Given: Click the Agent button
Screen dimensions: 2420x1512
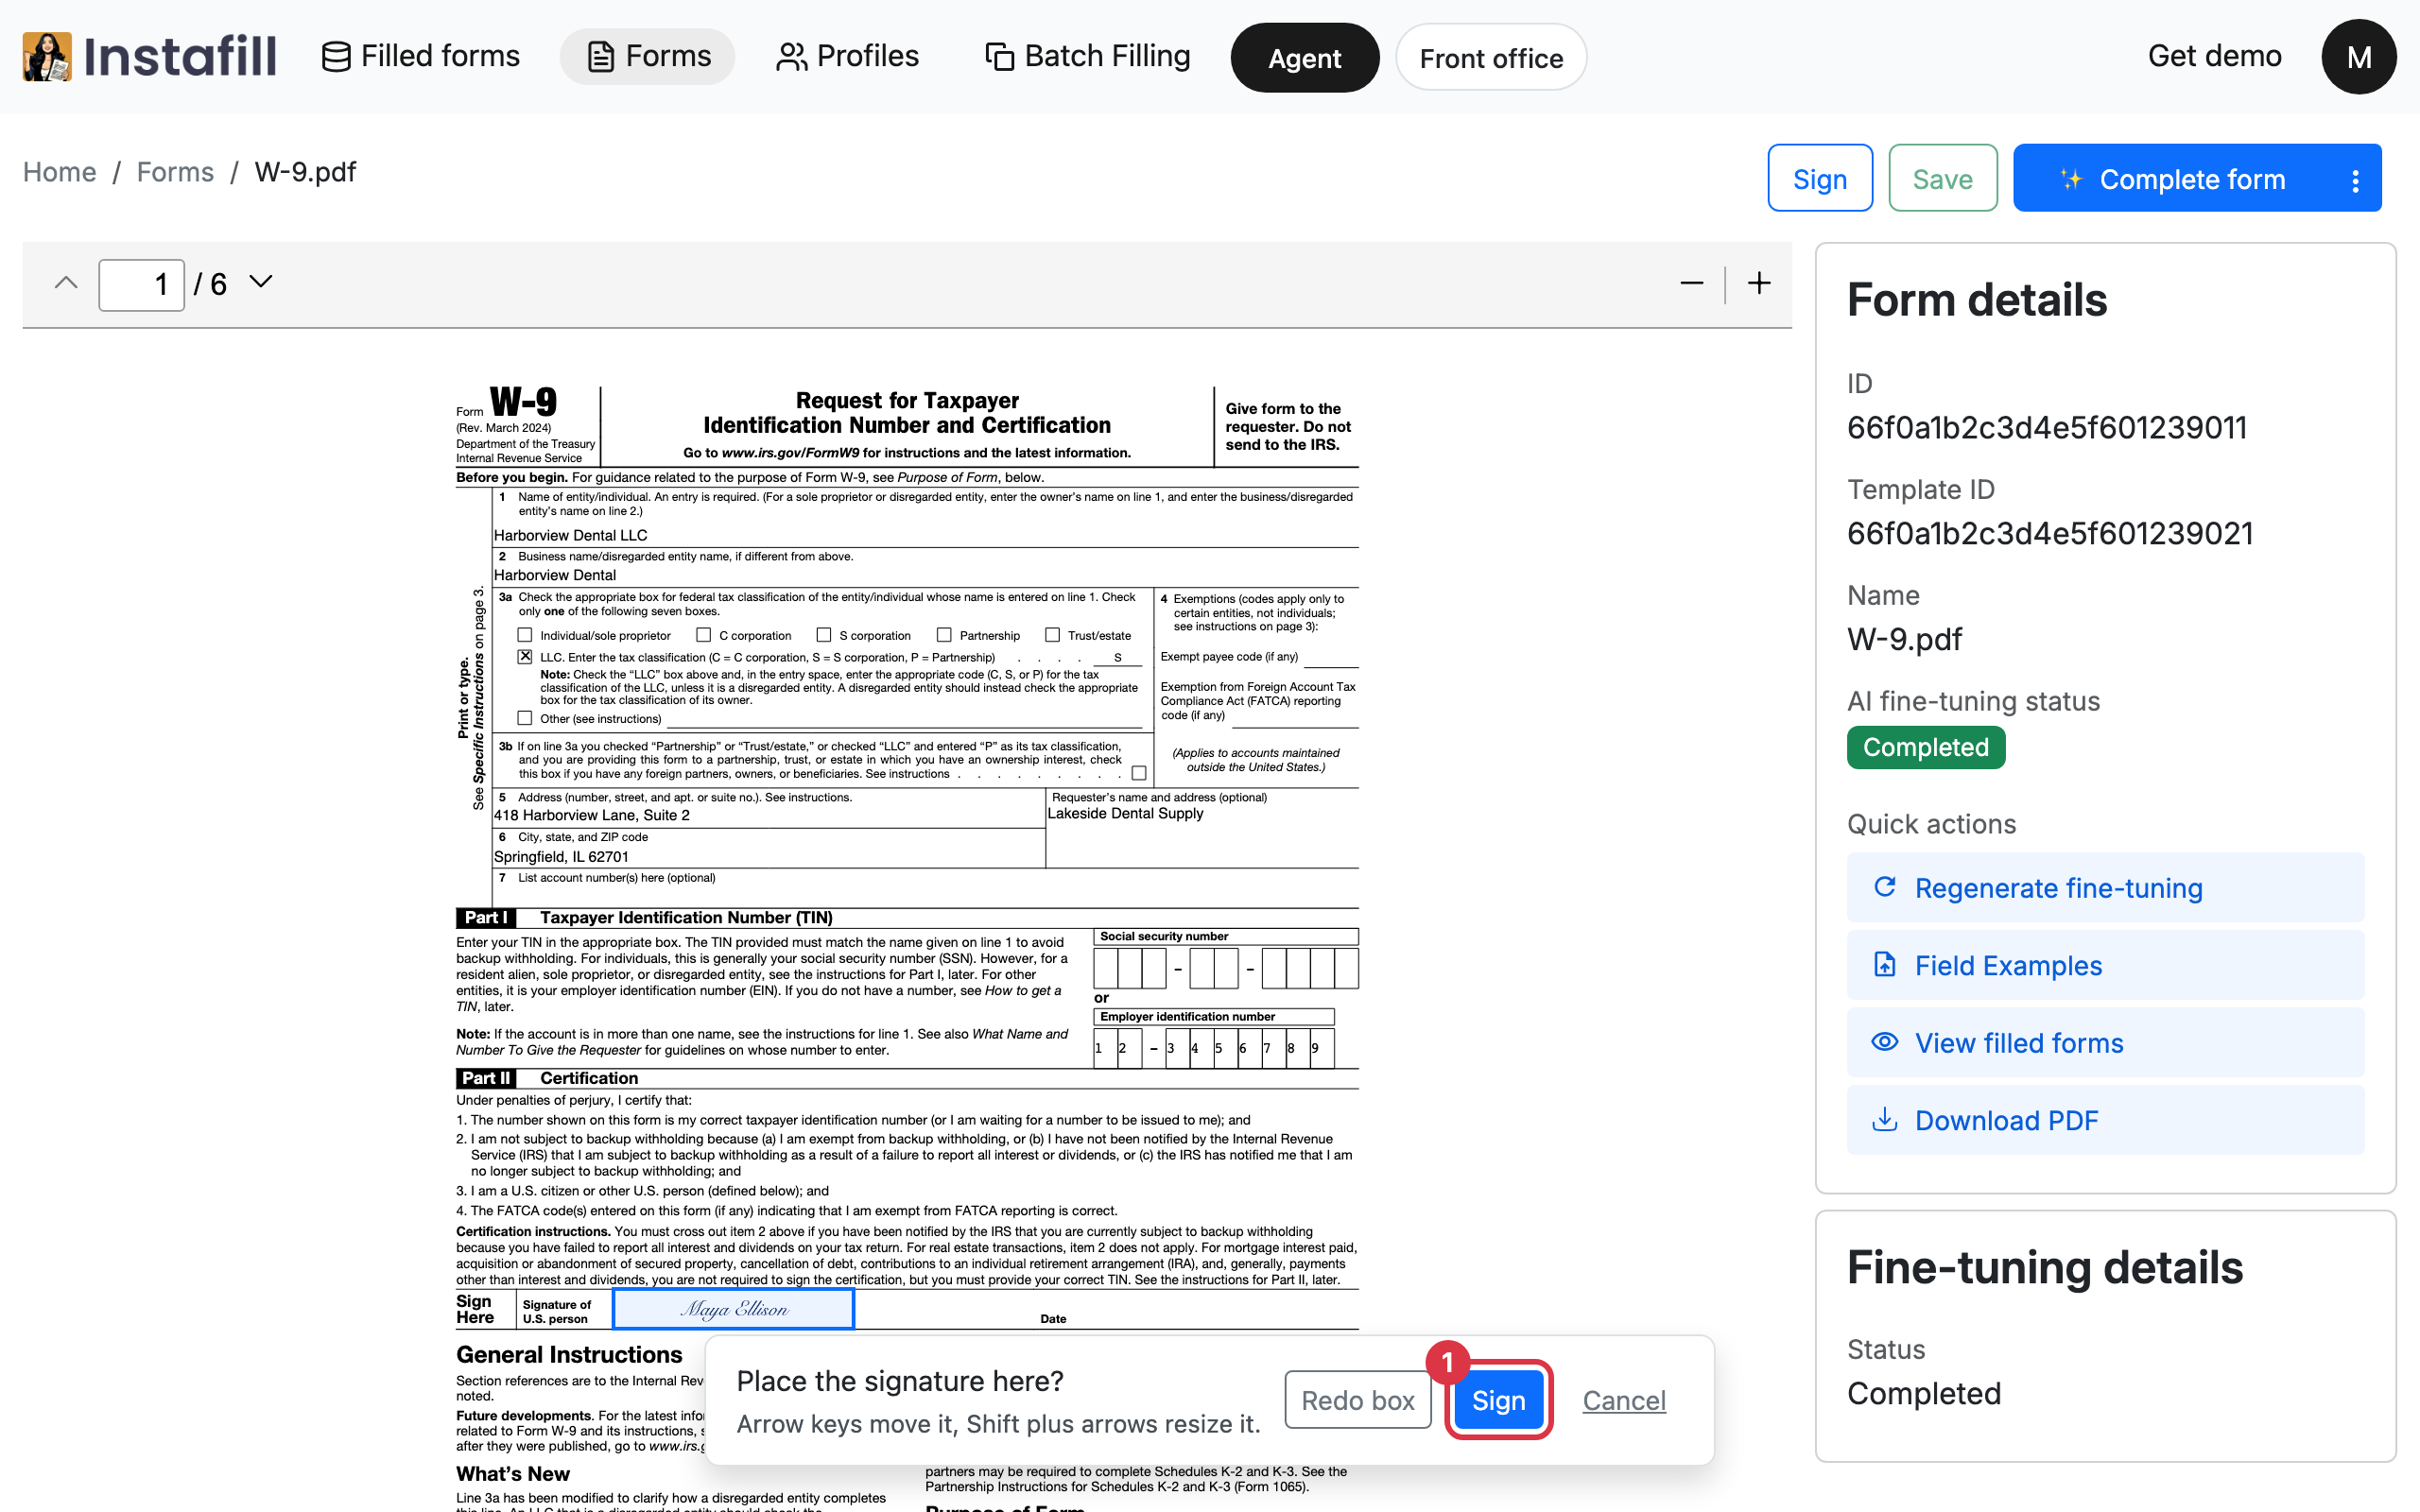Looking at the screenshot, I should pos(1304,58).
